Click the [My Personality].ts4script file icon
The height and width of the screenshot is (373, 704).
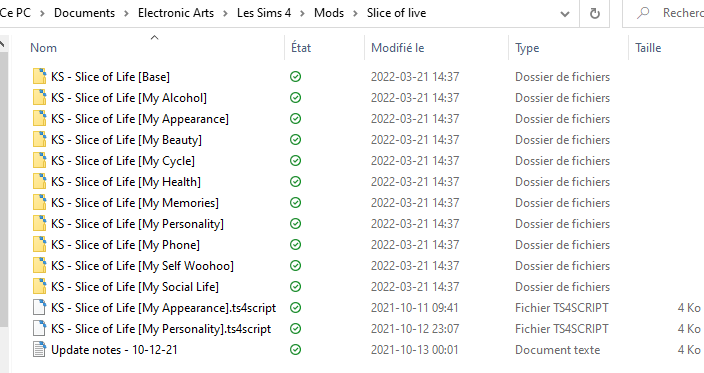coord(40,329)
